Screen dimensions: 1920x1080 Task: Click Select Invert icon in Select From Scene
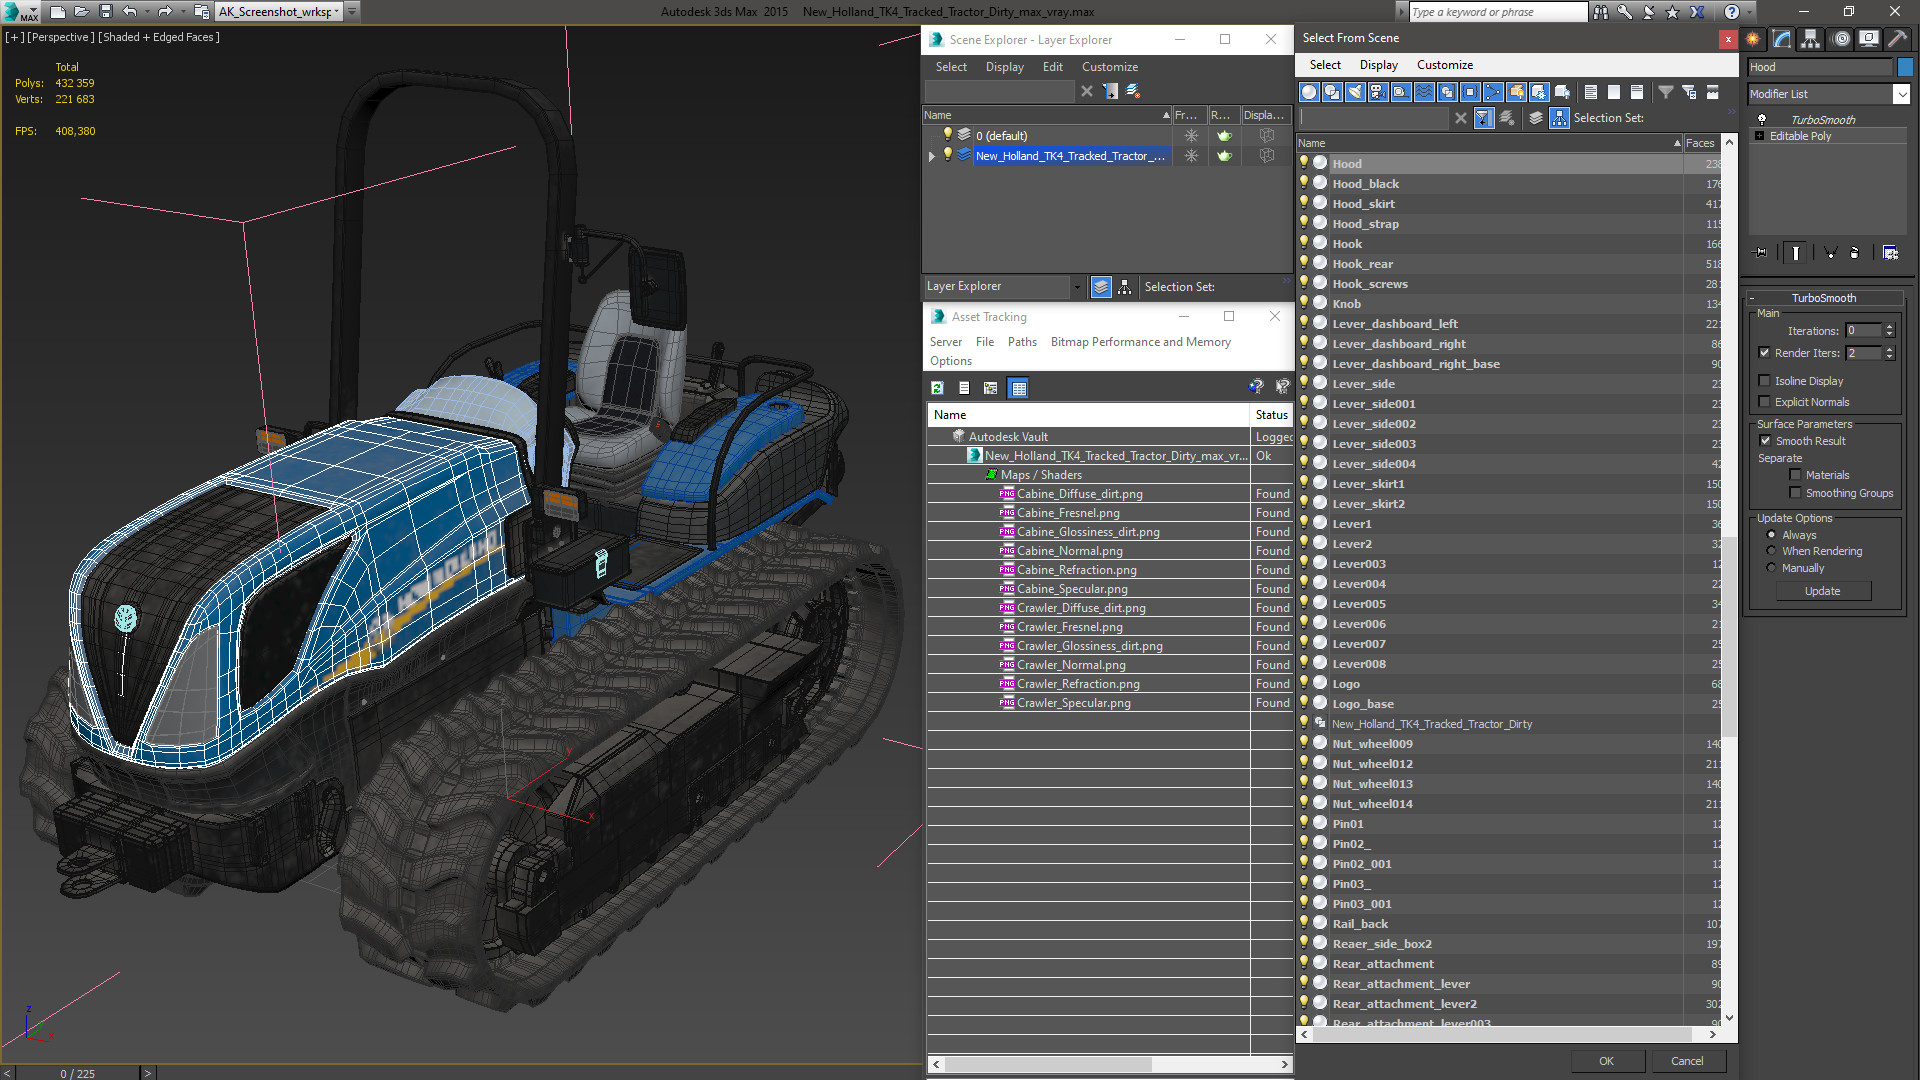click(1637, 92)
